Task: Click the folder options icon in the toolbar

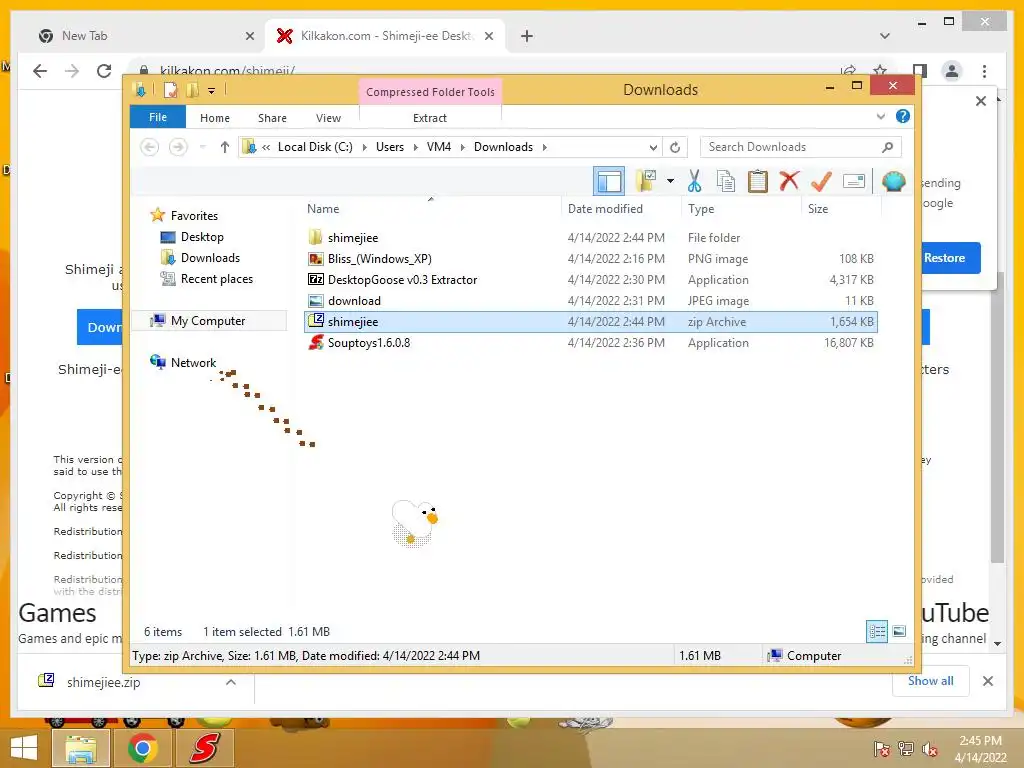Action: pyautogui.click(x=646, y=181)
